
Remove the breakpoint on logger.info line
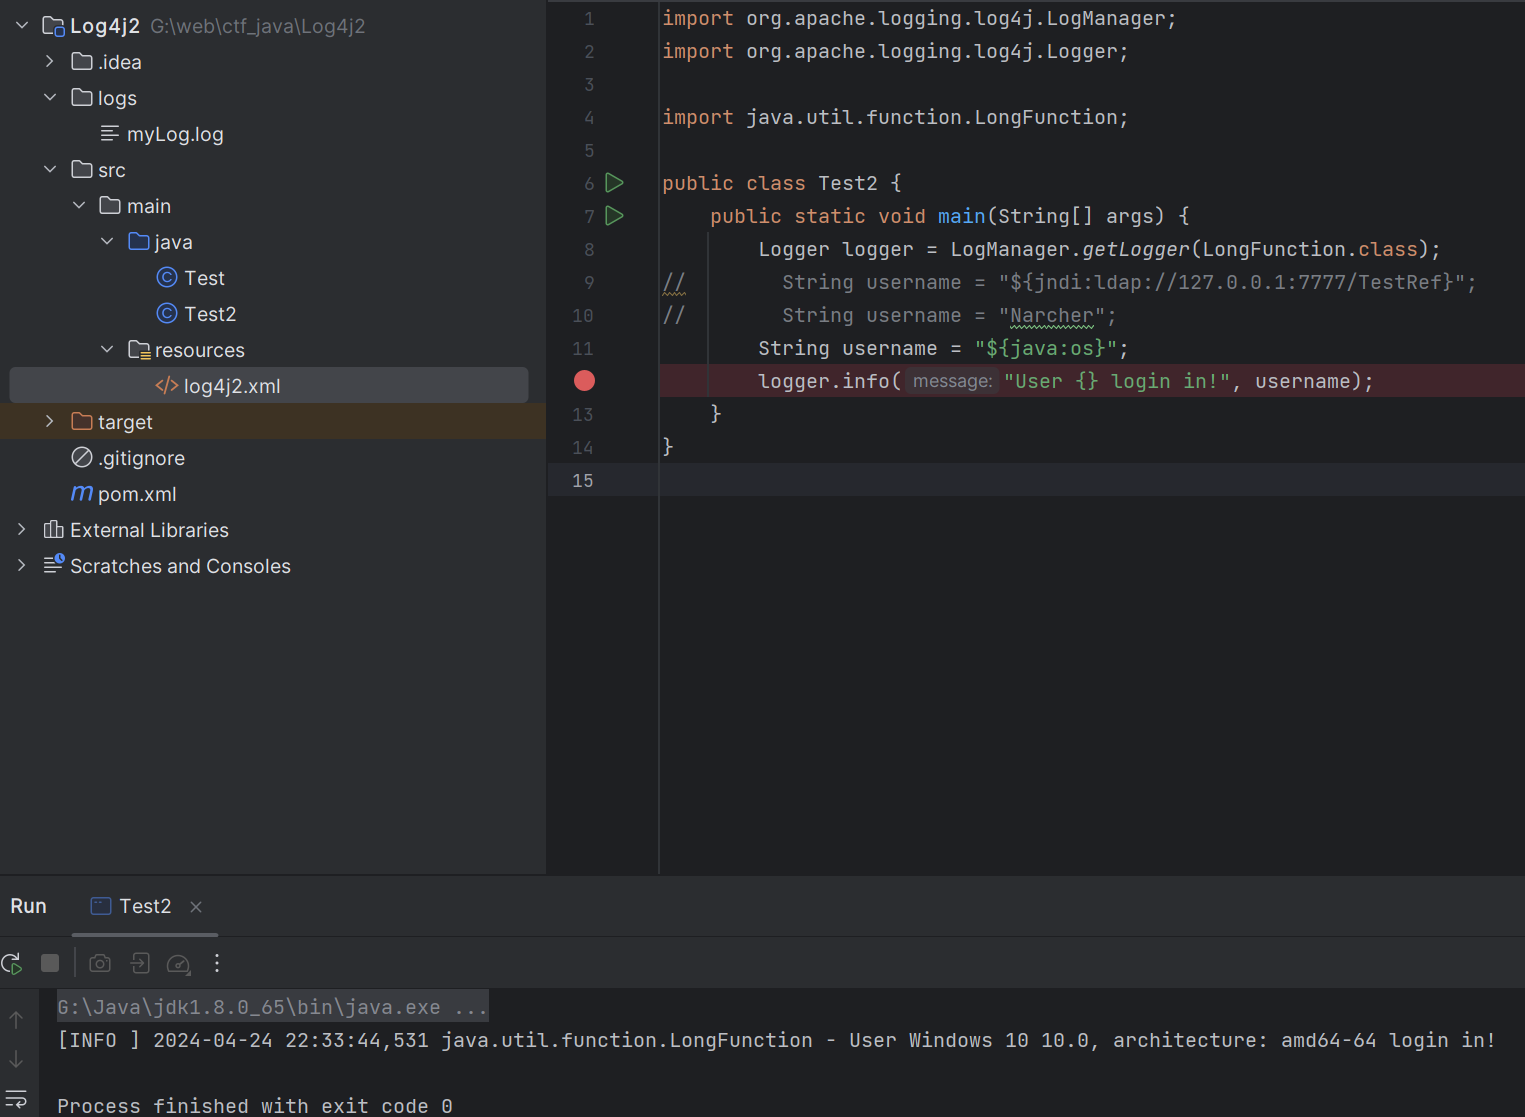point(584,381)
